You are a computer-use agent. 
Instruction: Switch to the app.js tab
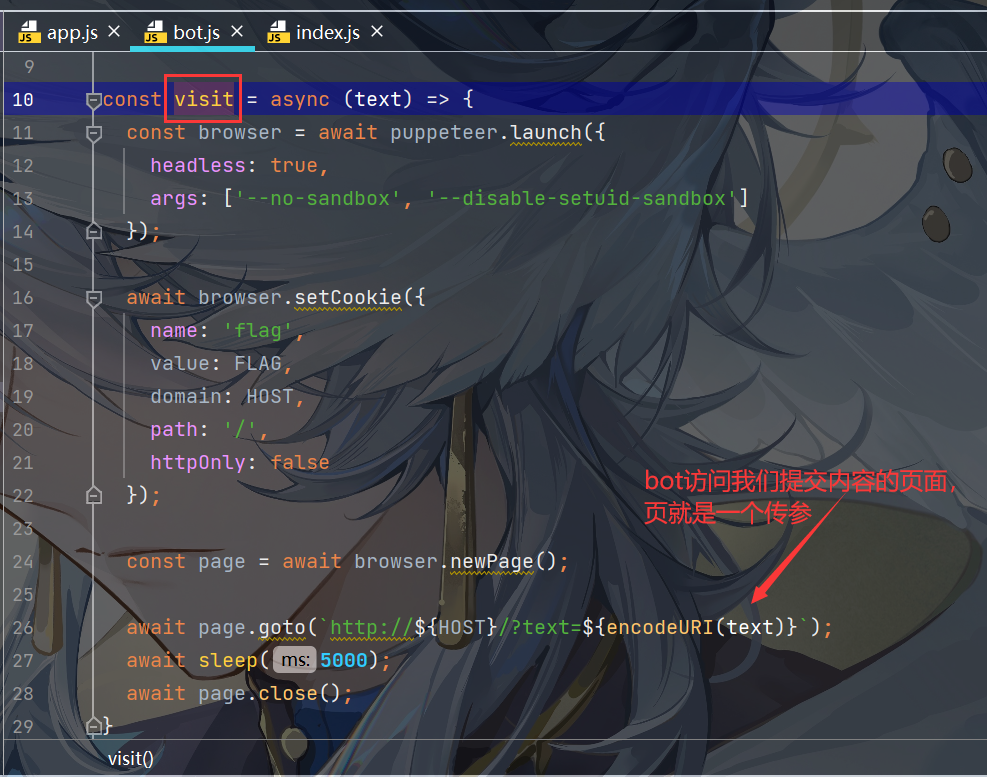click(x=72, y=32)
